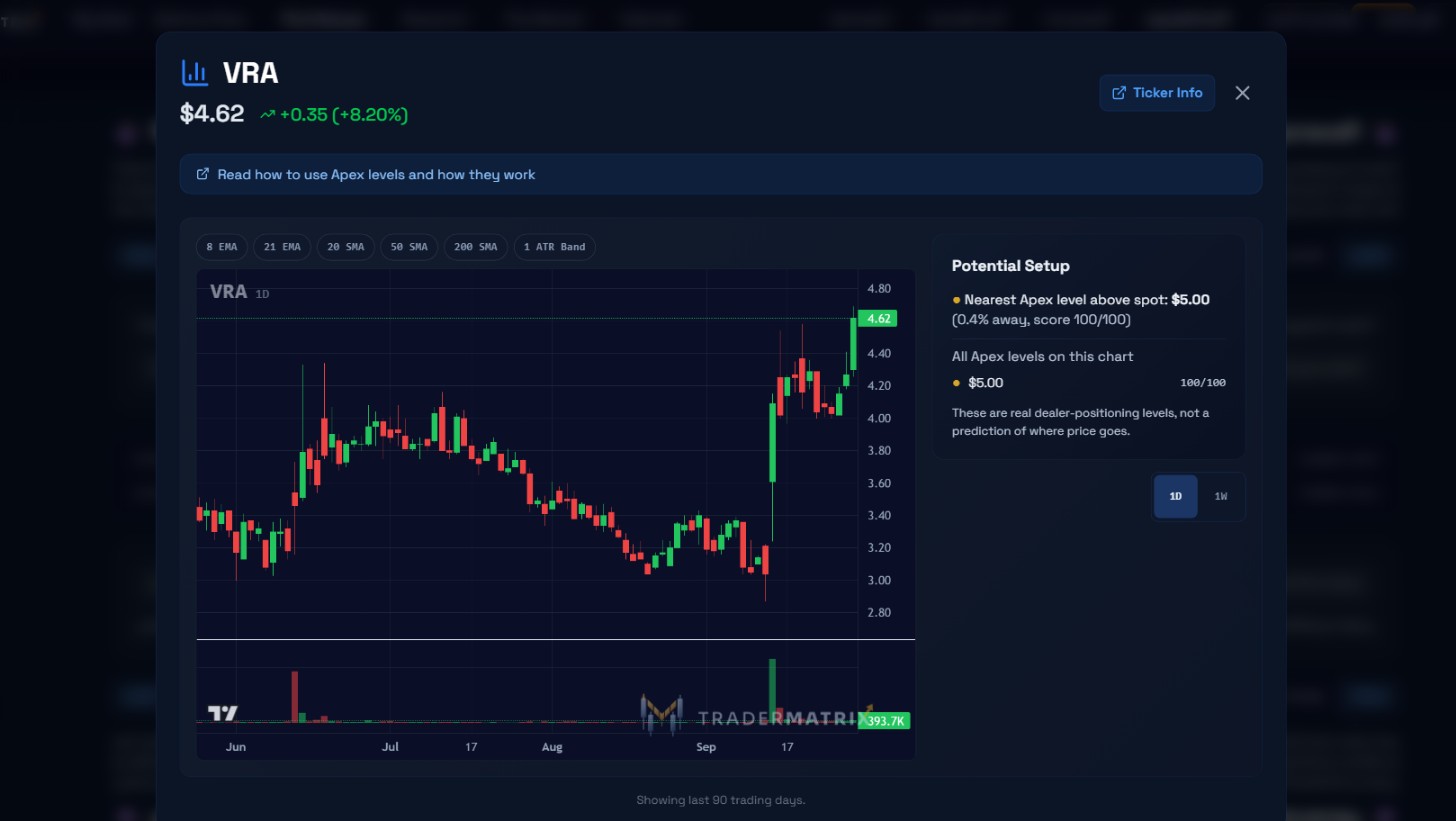Click the VRA 1D chart symbol label

240,292
